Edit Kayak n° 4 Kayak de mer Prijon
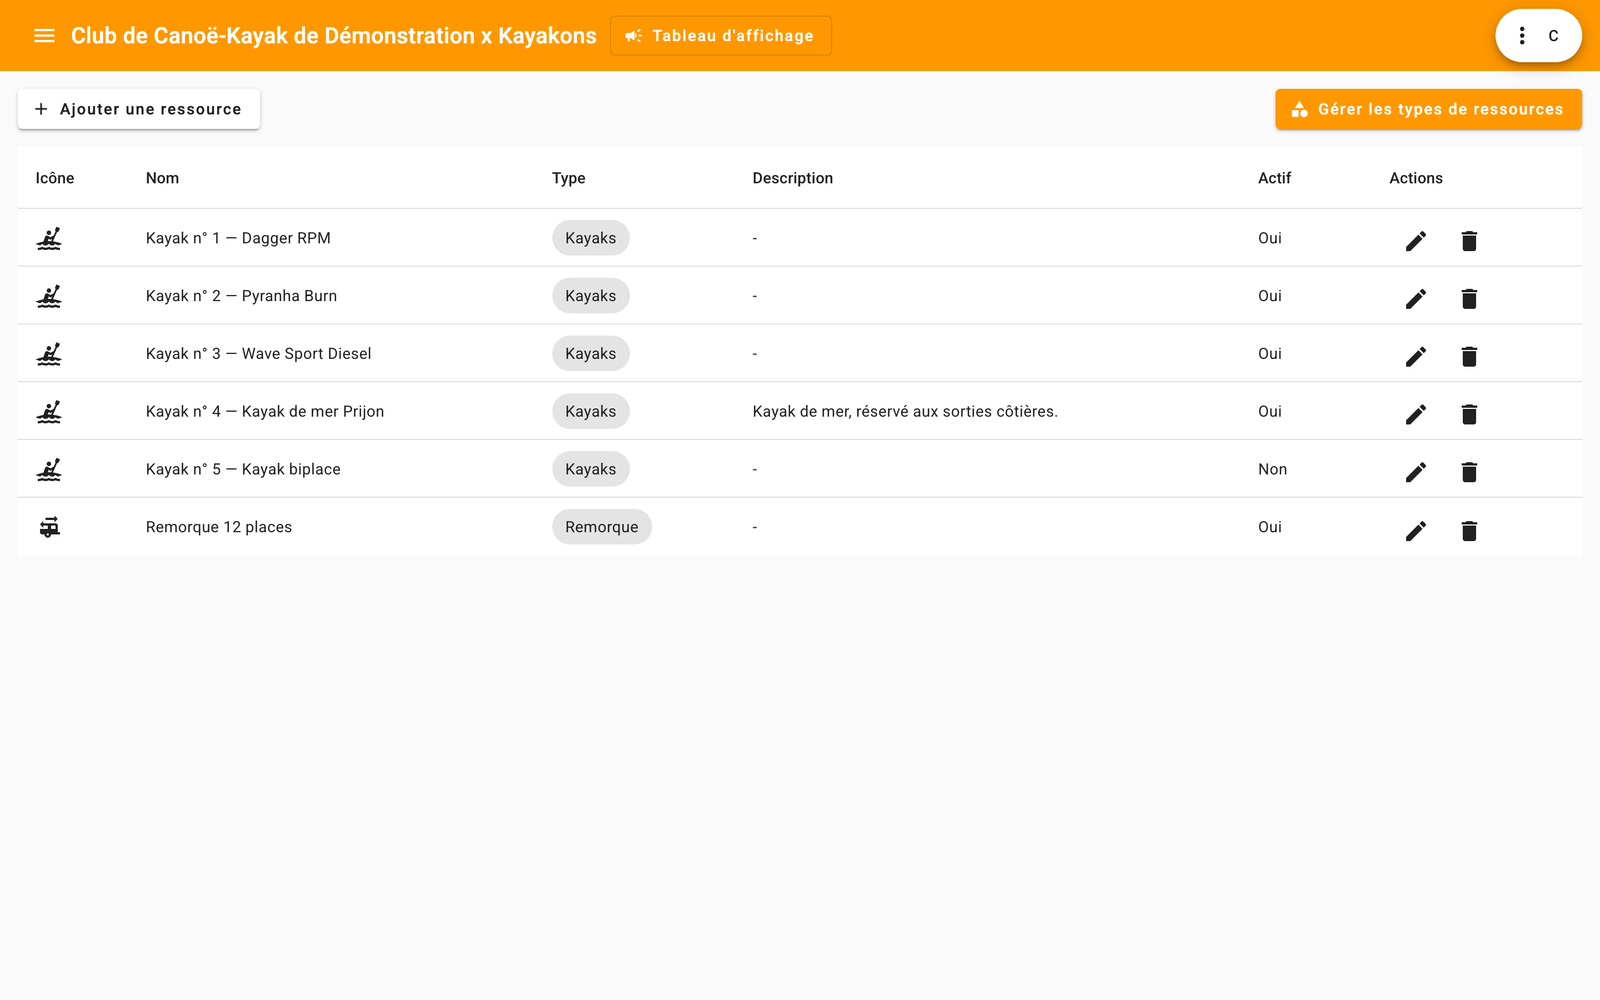This screenshot has width=1600, height=1000. click(1416, 414)
